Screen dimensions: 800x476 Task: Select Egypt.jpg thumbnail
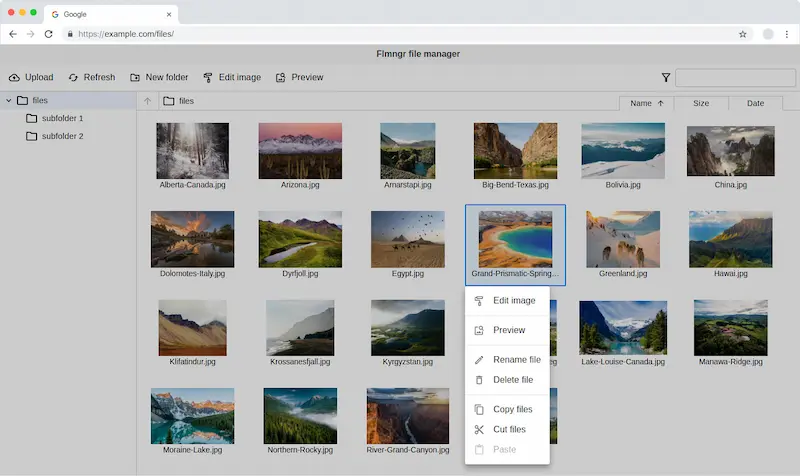408,239
